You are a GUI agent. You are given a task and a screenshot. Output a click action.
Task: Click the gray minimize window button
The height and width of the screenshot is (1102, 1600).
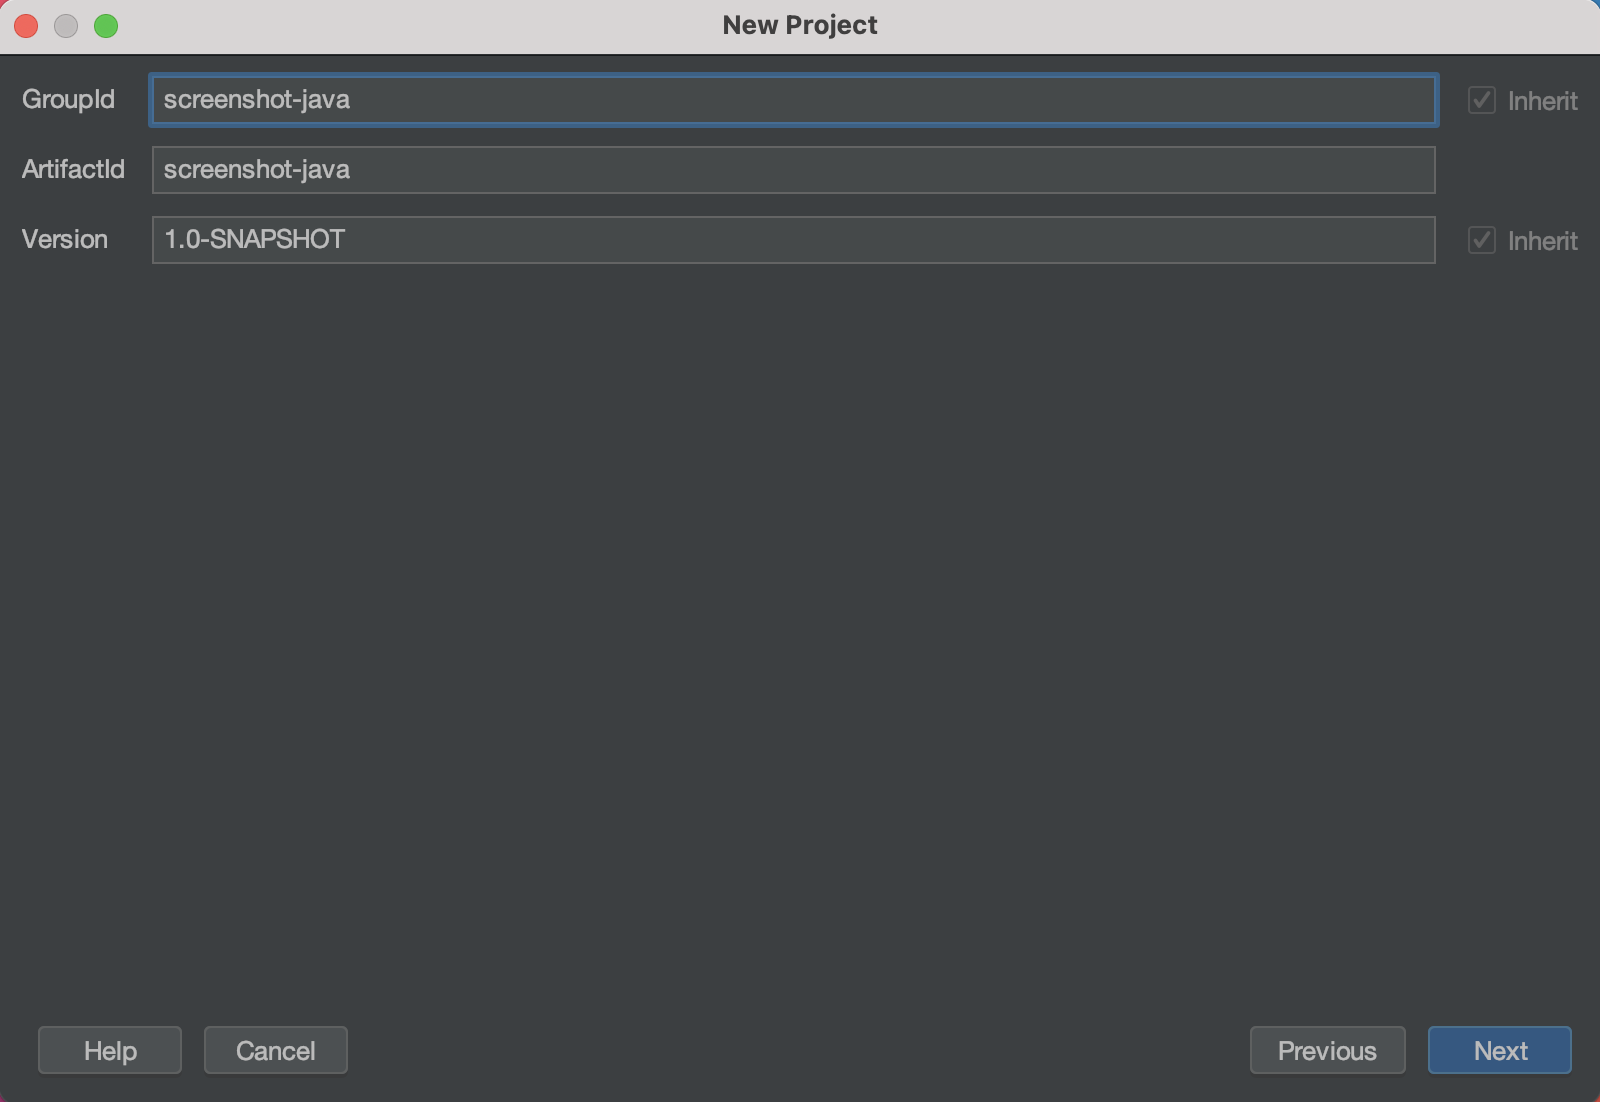pos(66,26)
